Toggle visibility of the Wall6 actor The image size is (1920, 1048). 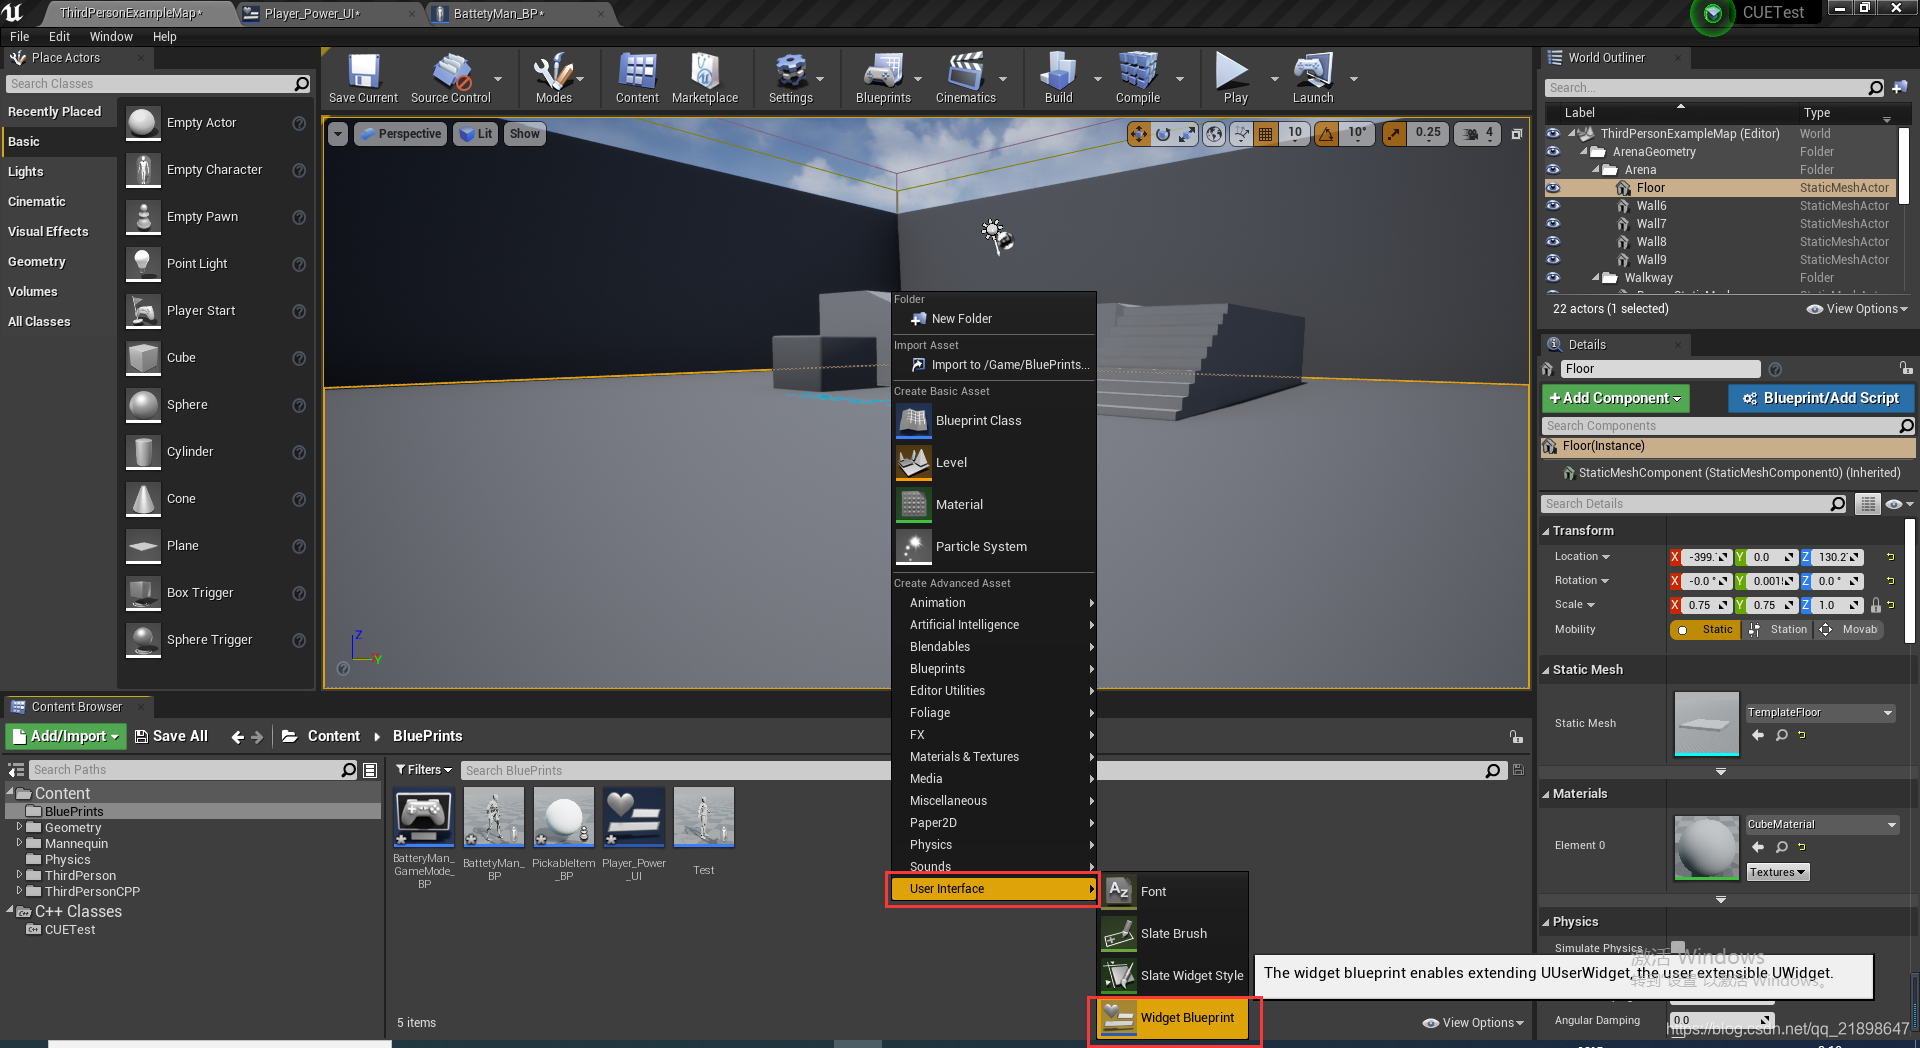coord(1553,206)
